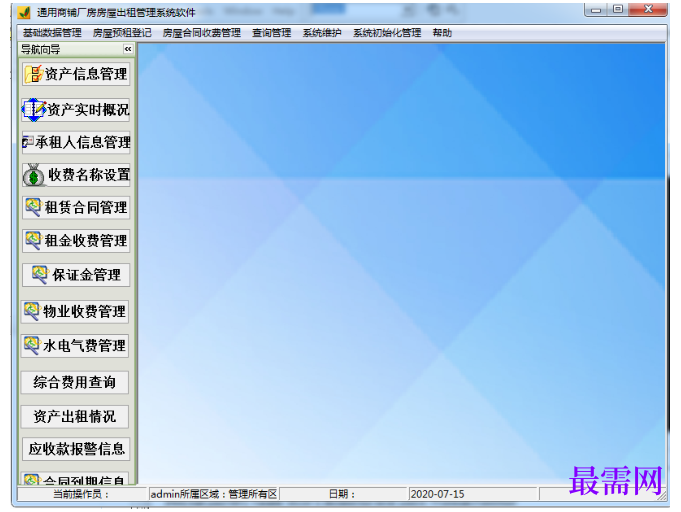Open 资产信息管理 from the navigation panel

tap(76, 74)
